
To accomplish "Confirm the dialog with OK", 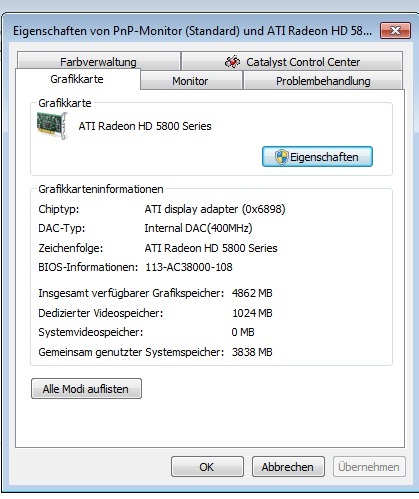I will click(207, 467).
